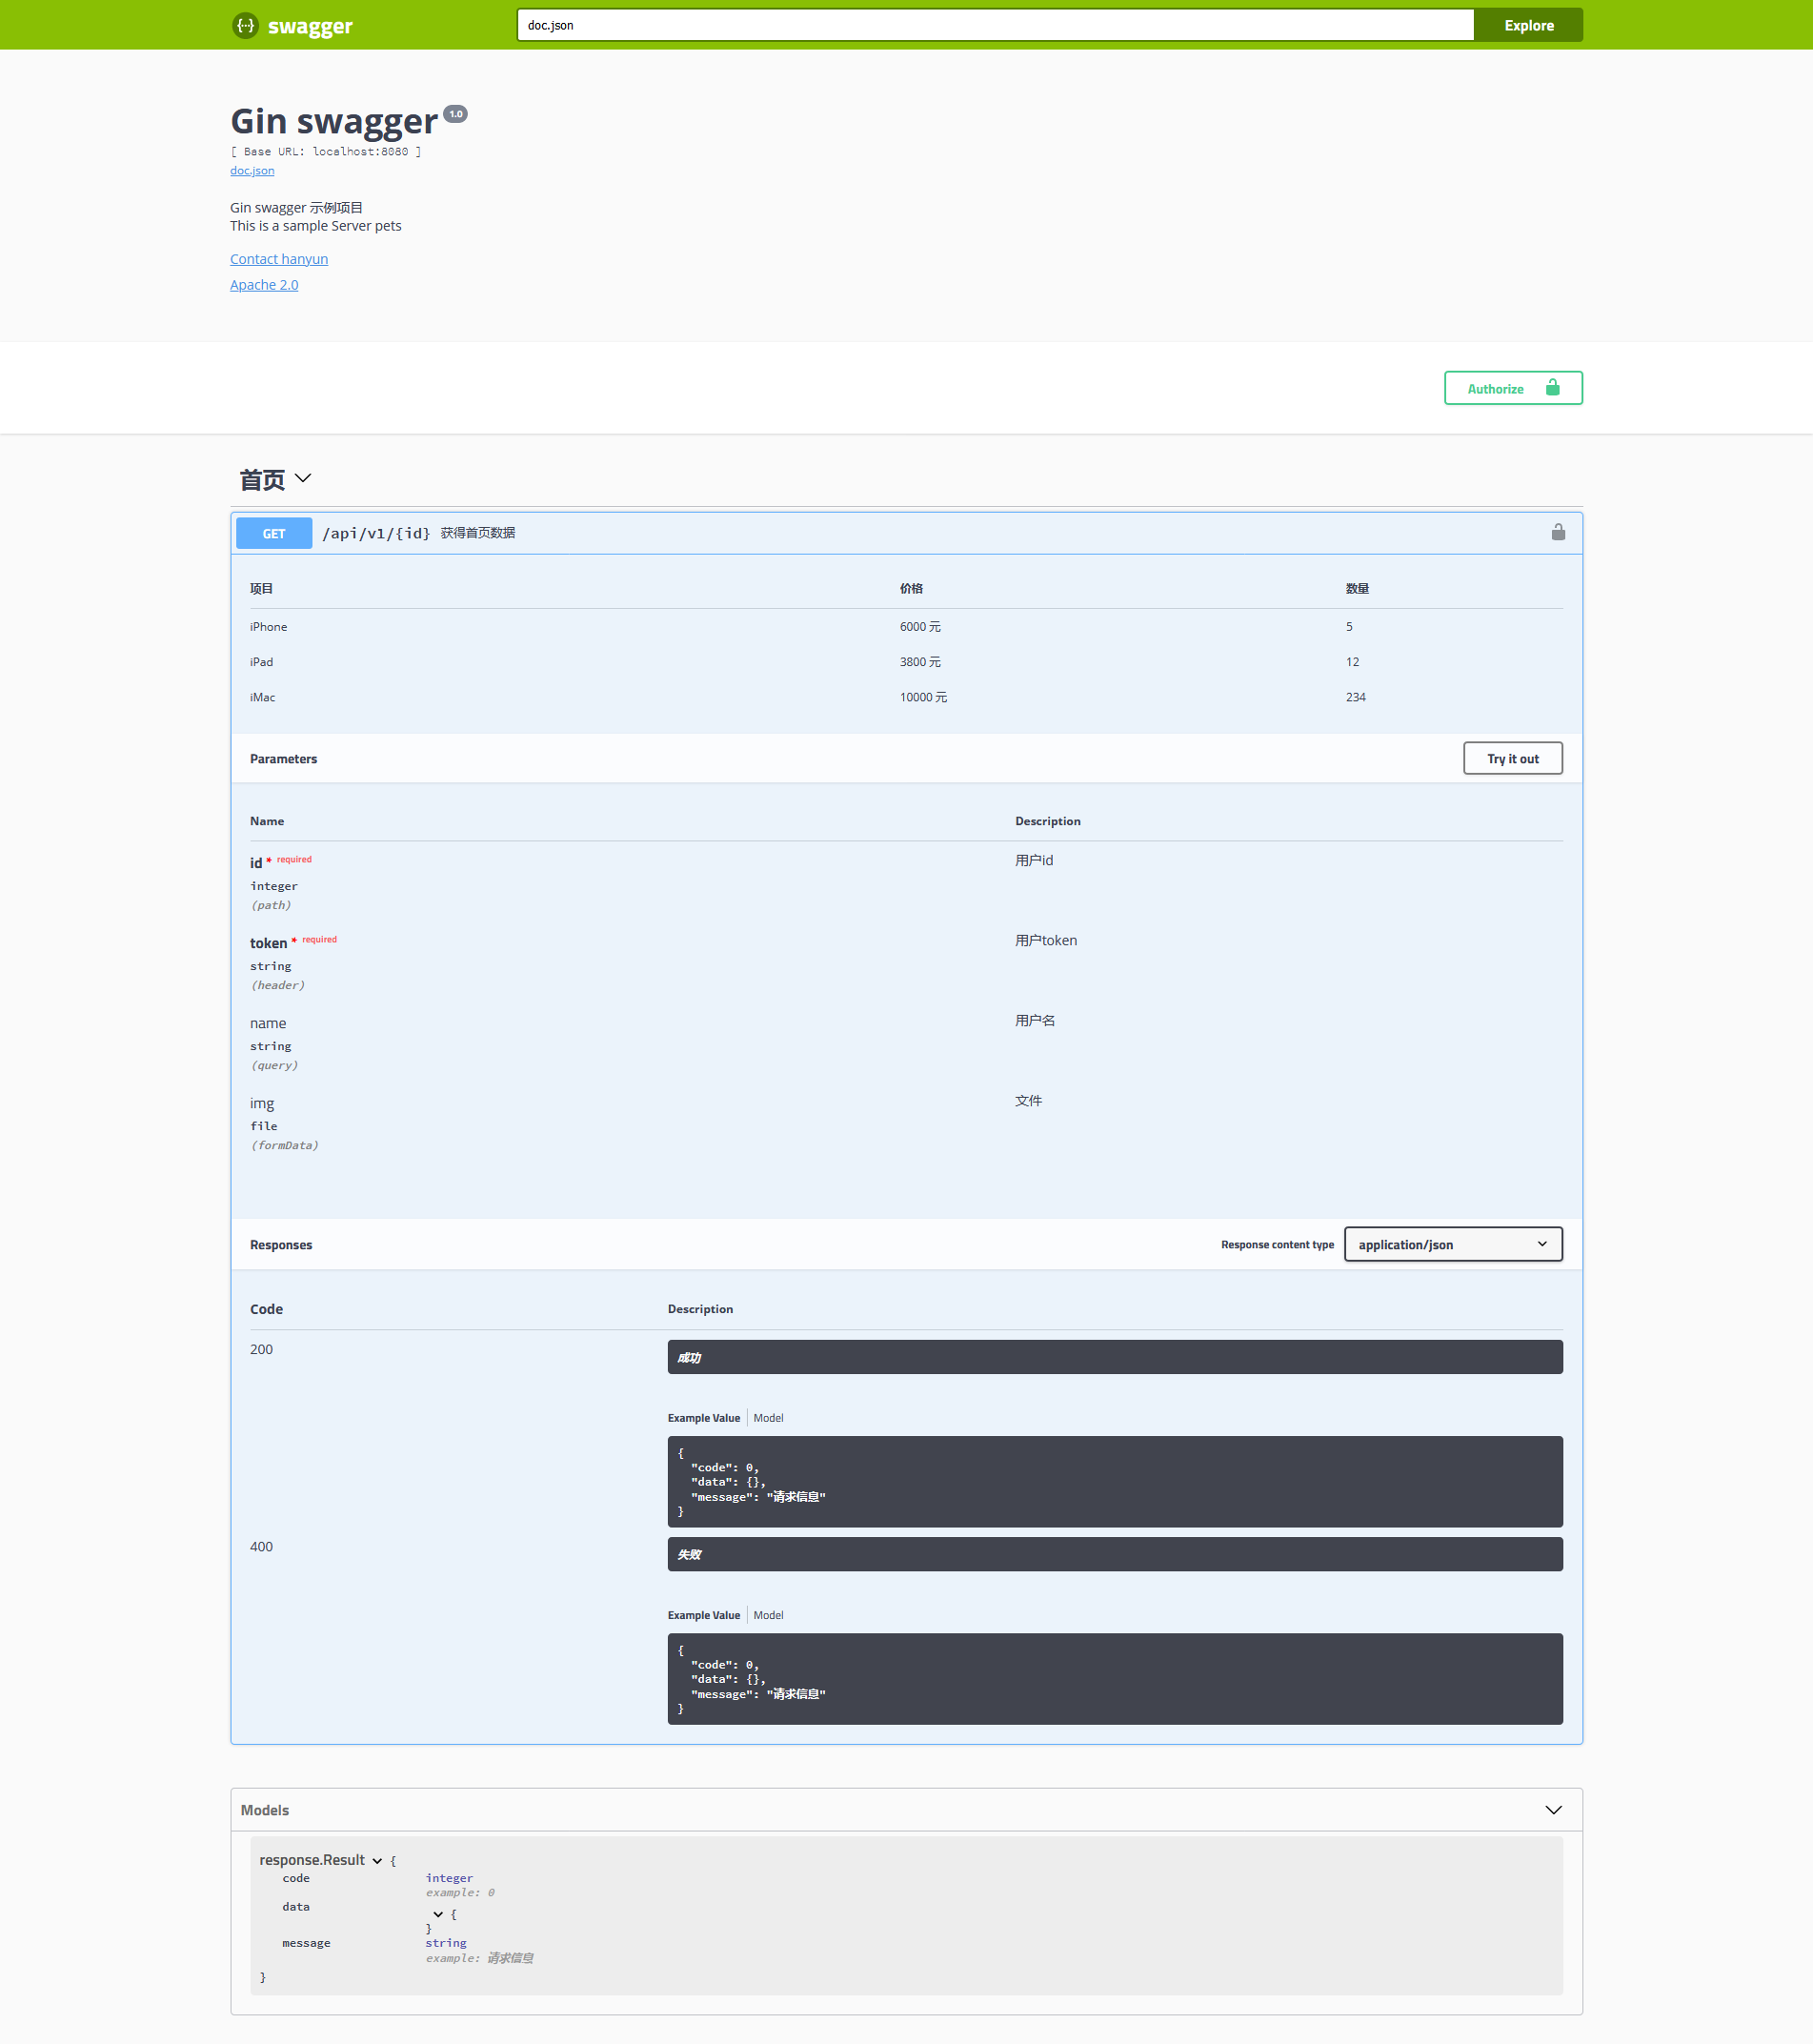Click the response.Result model name
The height and width of the screenshot is (2044, 1813).
point(312,1860)
